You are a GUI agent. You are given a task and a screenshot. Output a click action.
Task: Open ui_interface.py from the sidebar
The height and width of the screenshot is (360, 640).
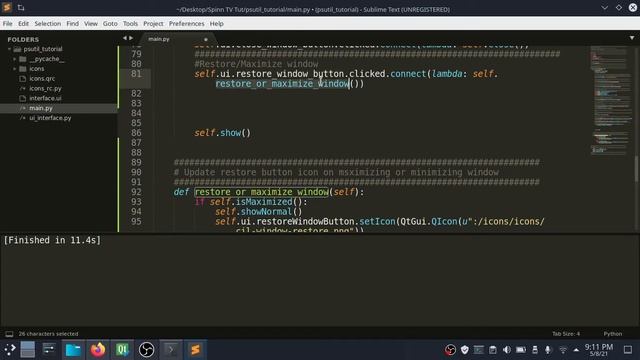tap(50, 118)
